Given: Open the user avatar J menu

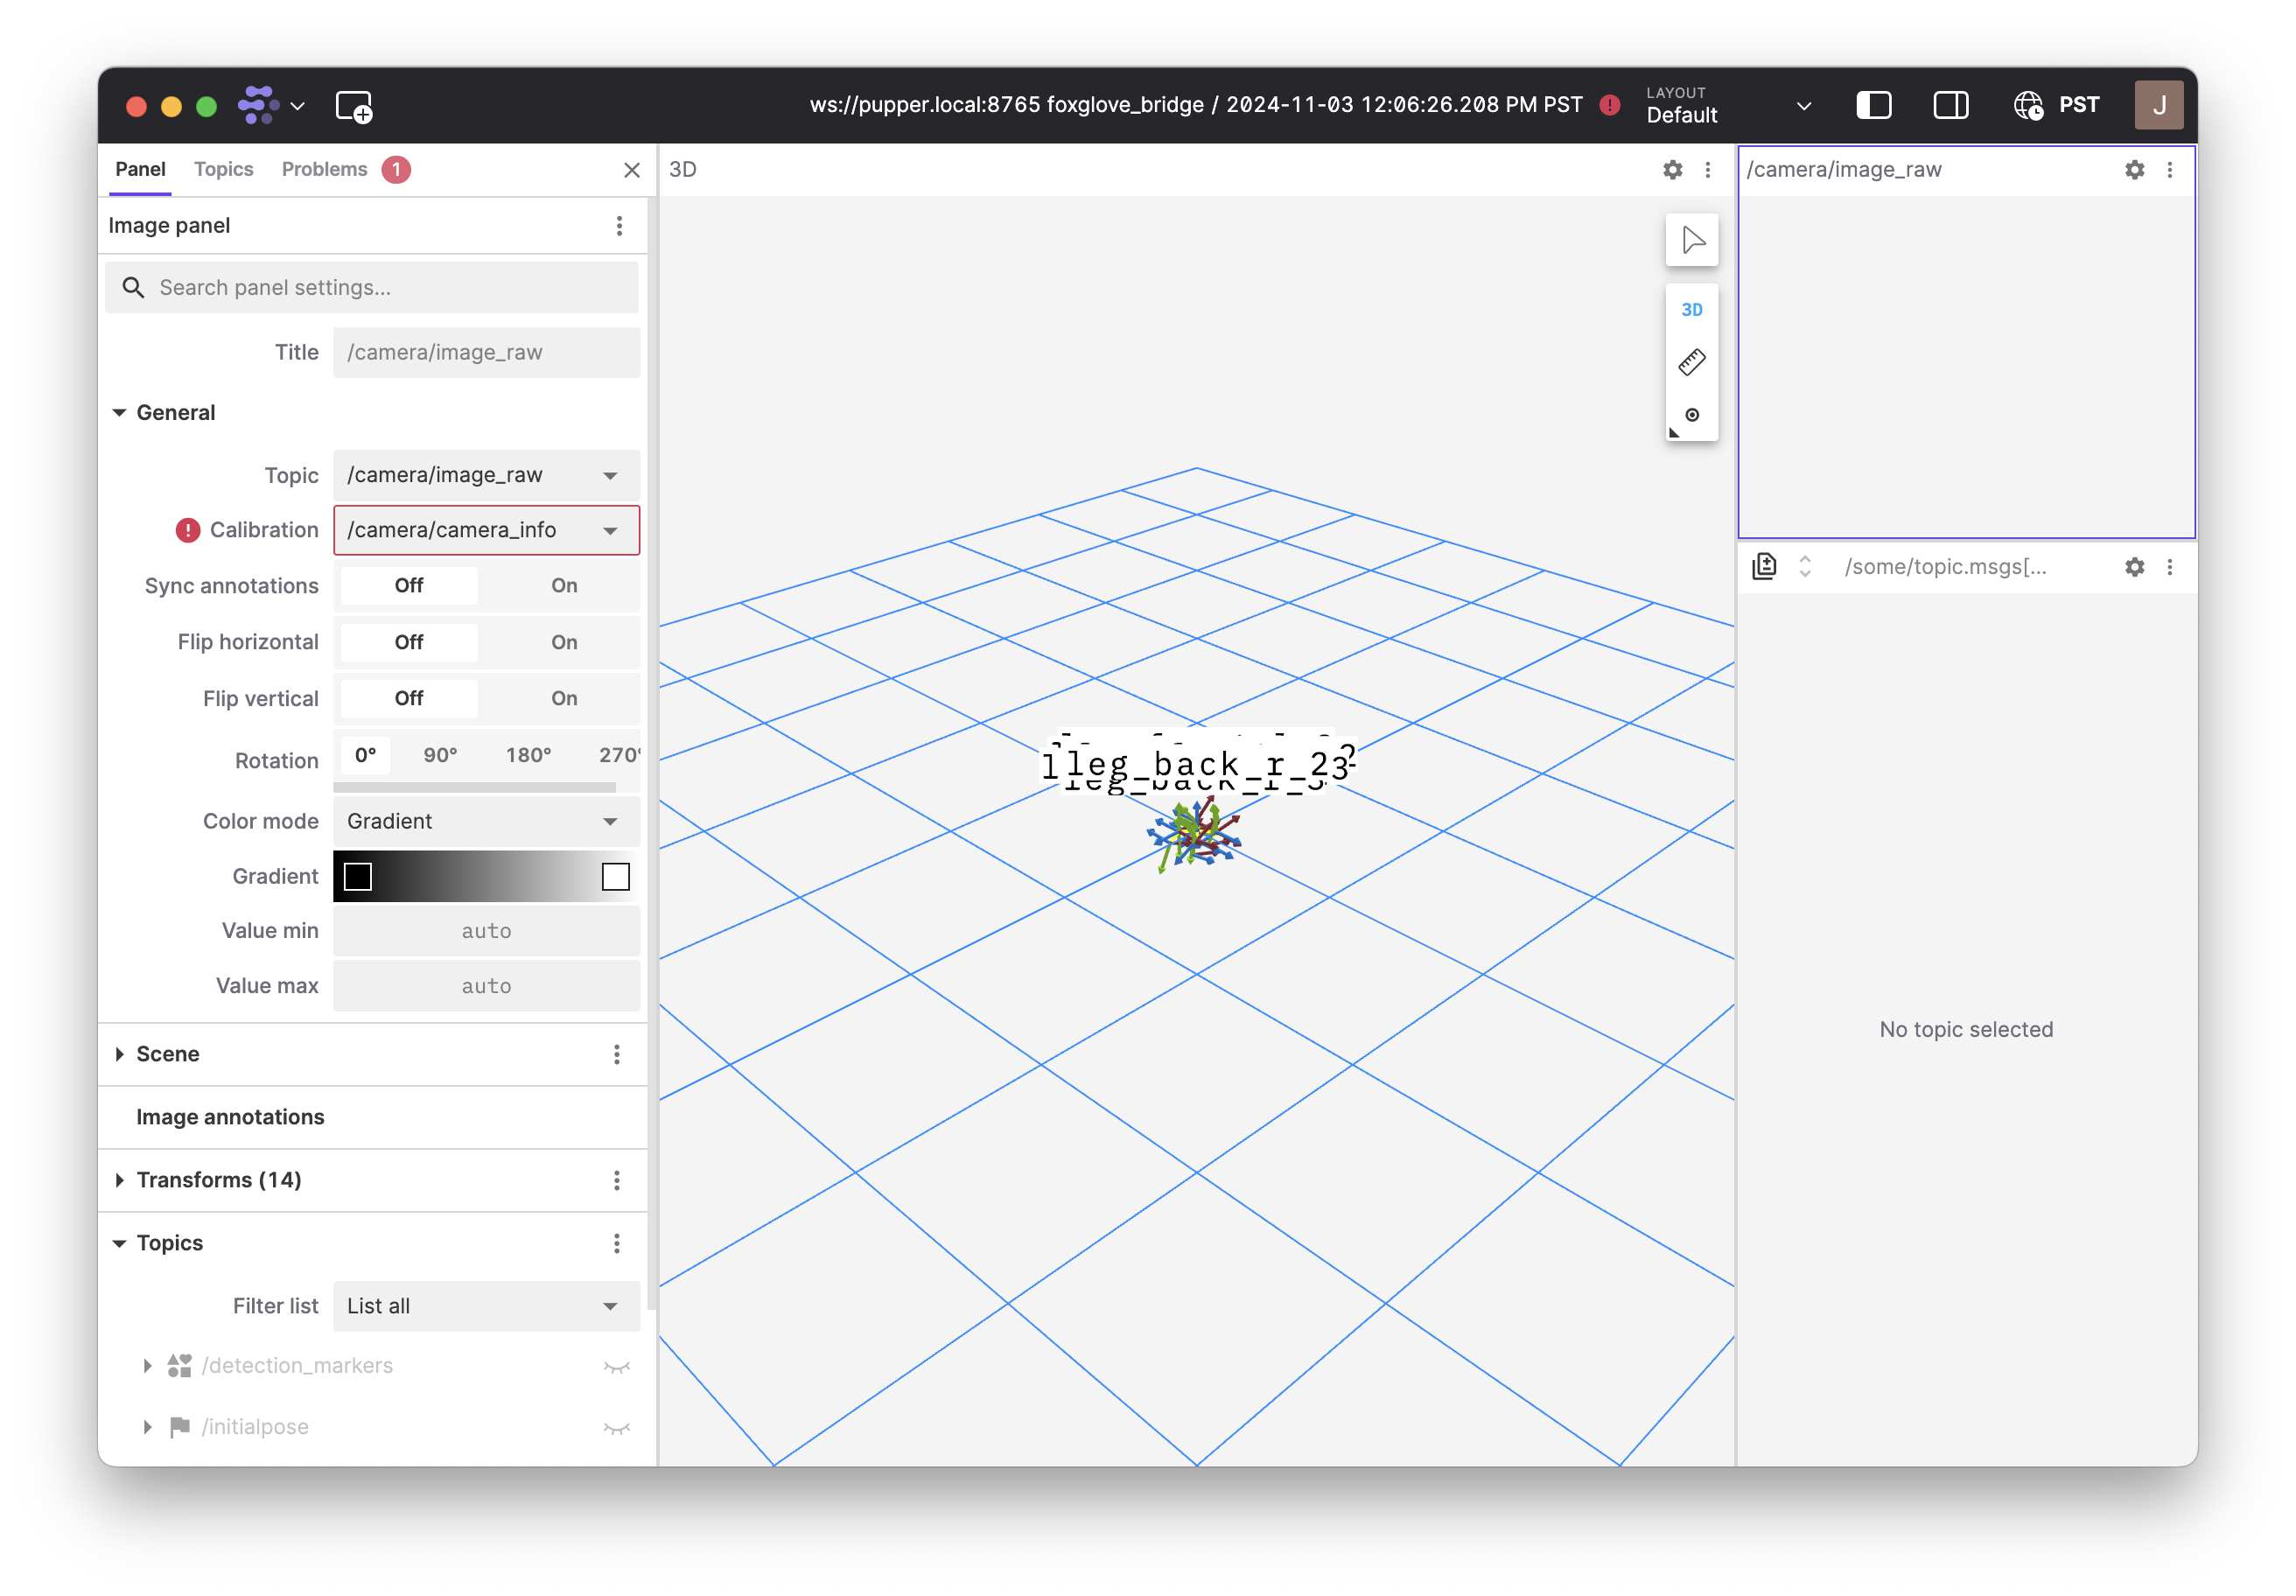Looking at the screenshot, I should (x=2158, y=105).
